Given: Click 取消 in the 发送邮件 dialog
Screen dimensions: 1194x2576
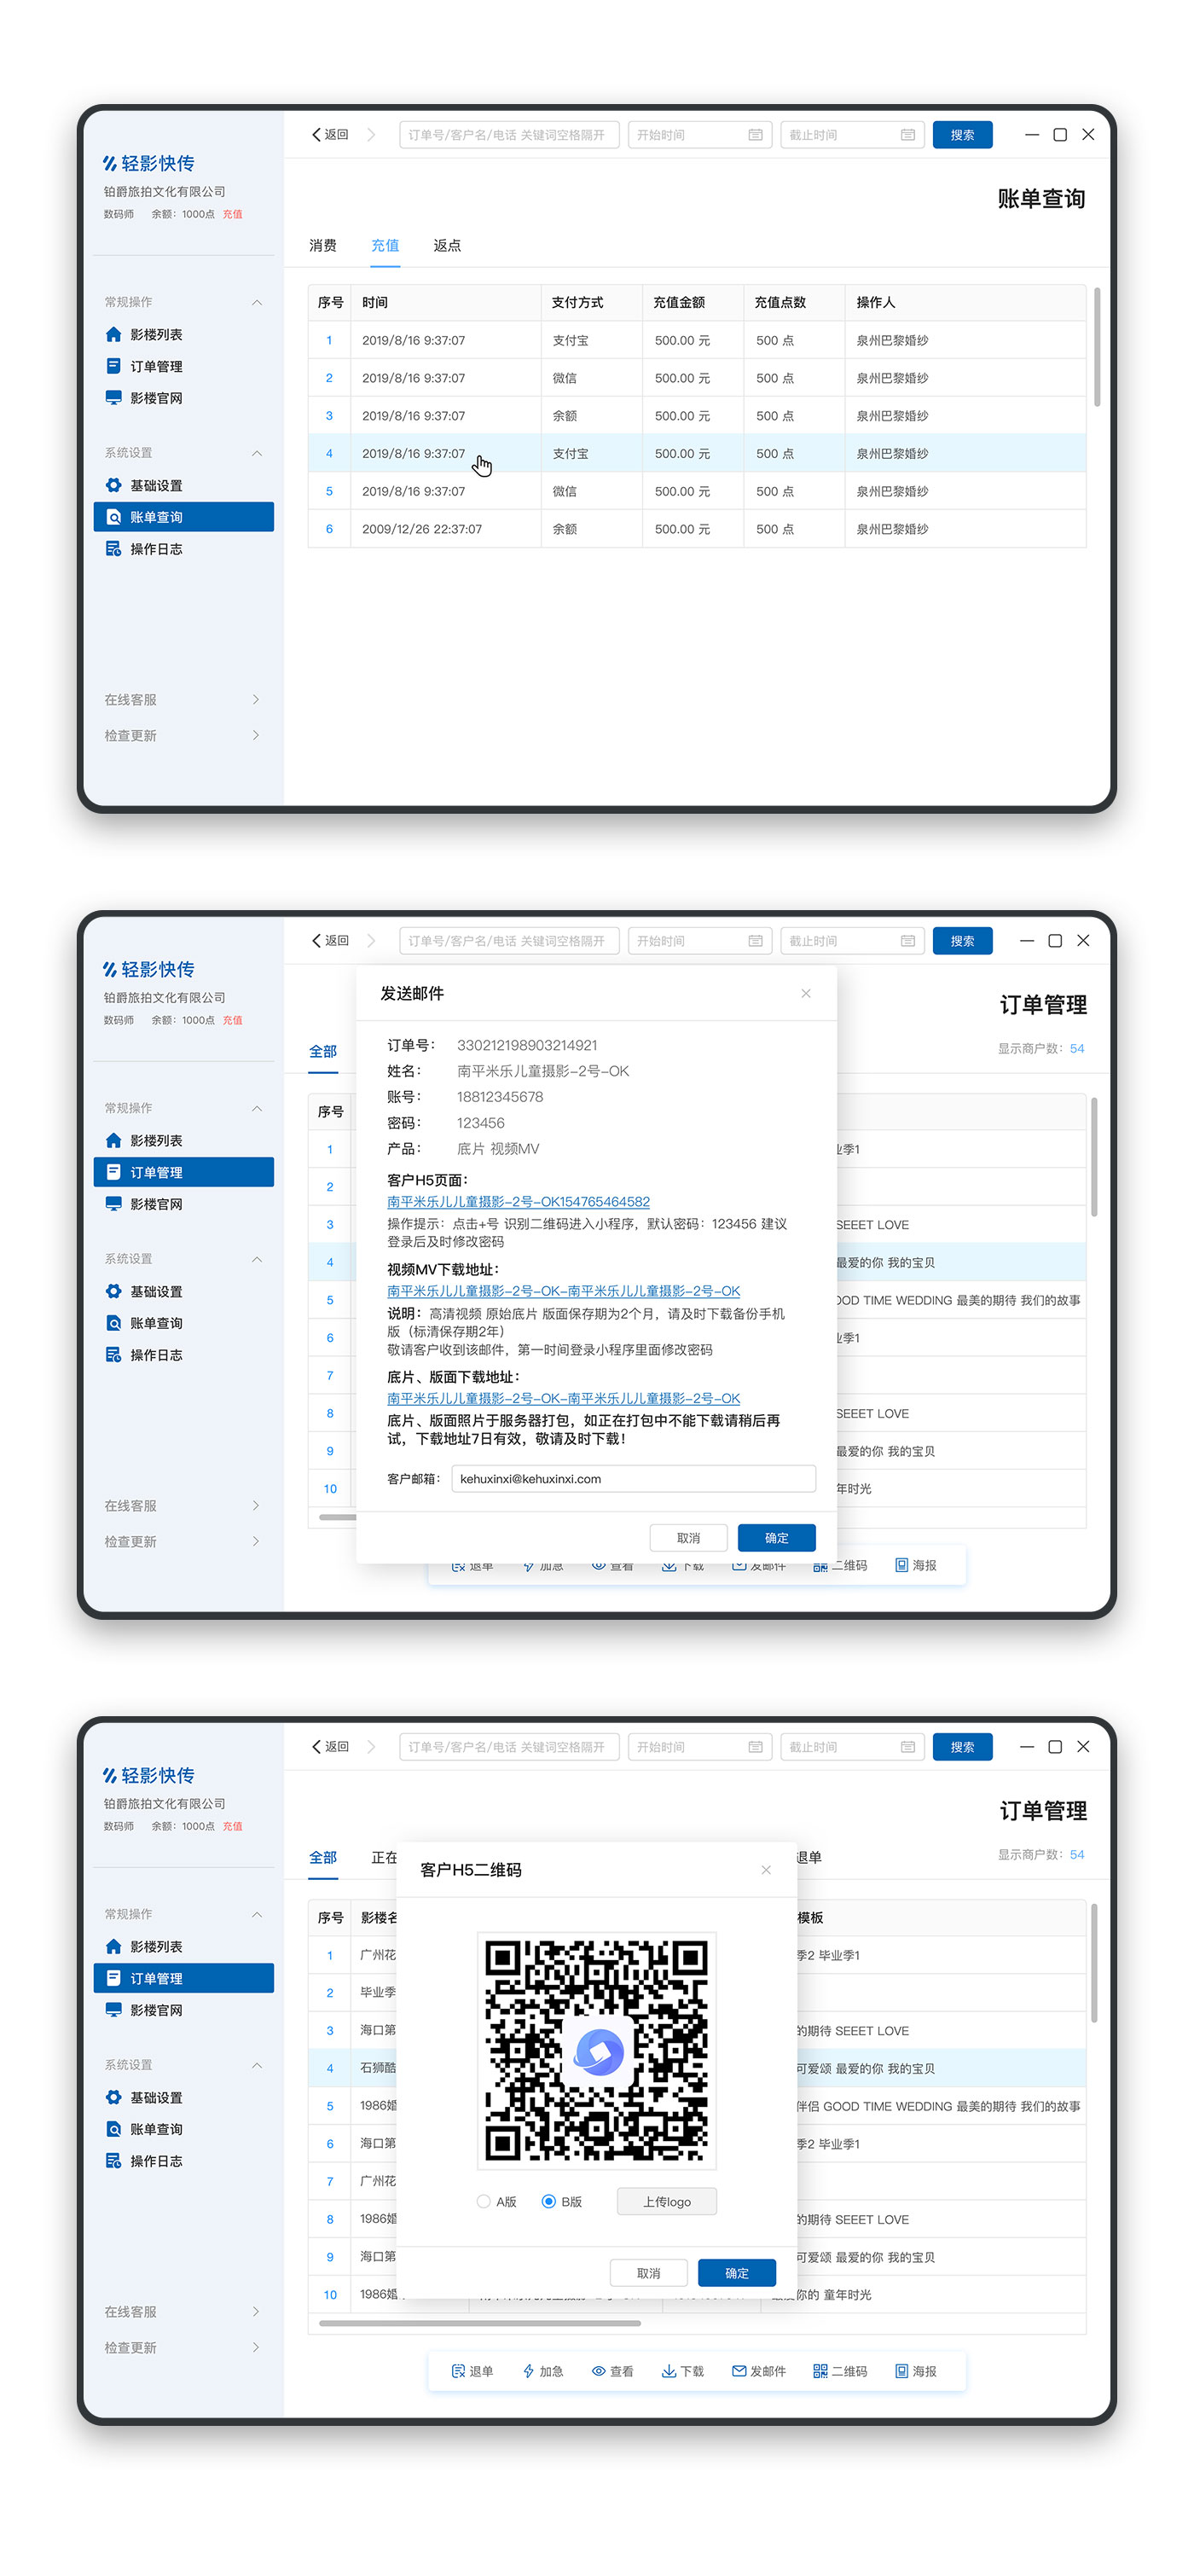Looking at the screenshot, I should pos(688,1538).
